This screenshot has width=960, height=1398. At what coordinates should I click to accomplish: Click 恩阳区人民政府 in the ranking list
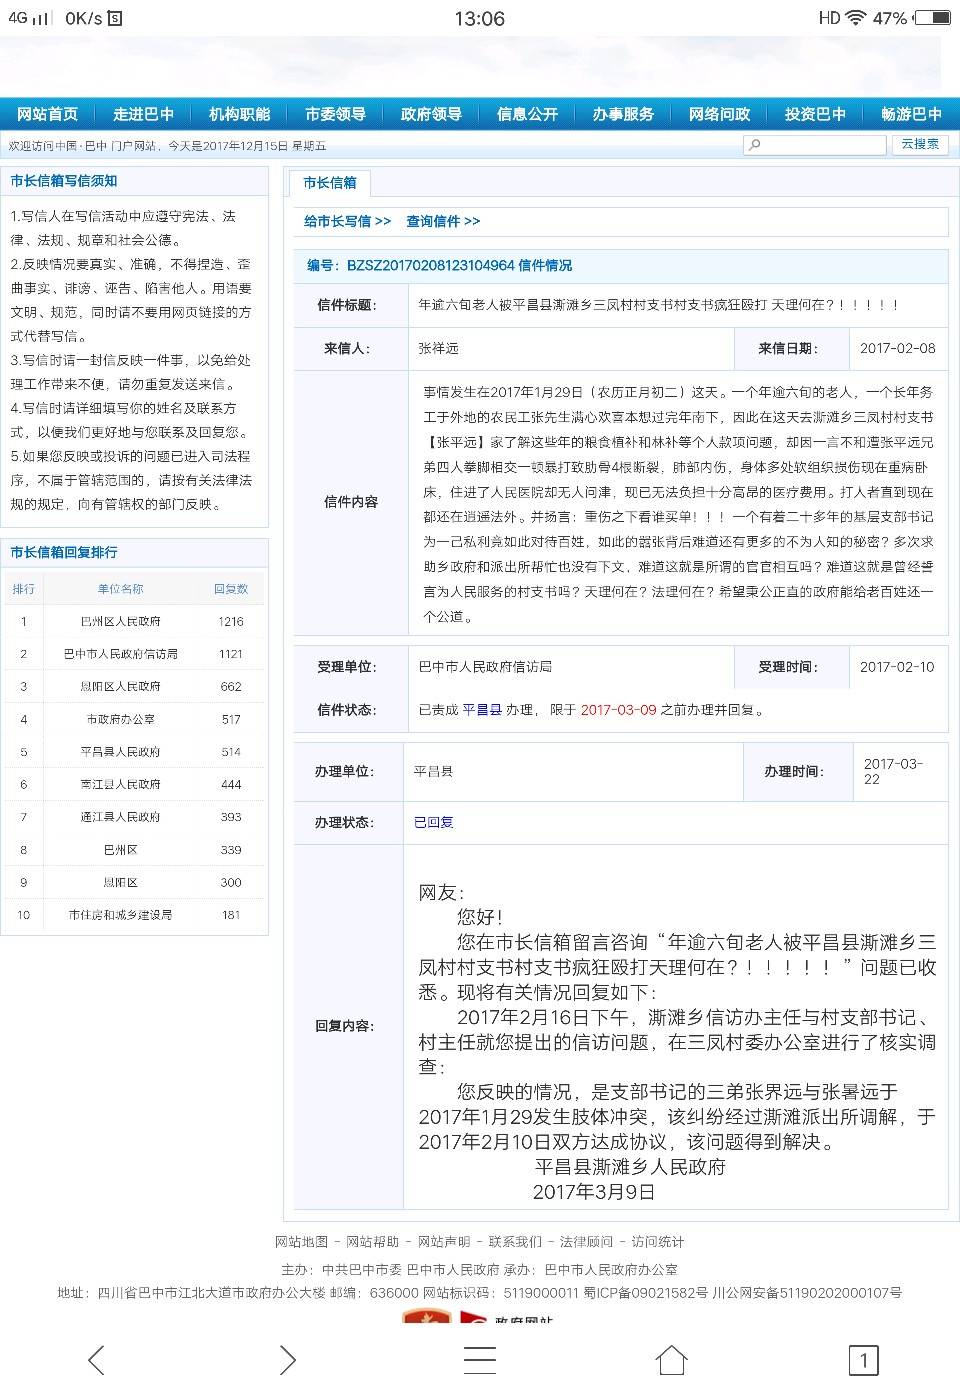(x=120, y=686)
